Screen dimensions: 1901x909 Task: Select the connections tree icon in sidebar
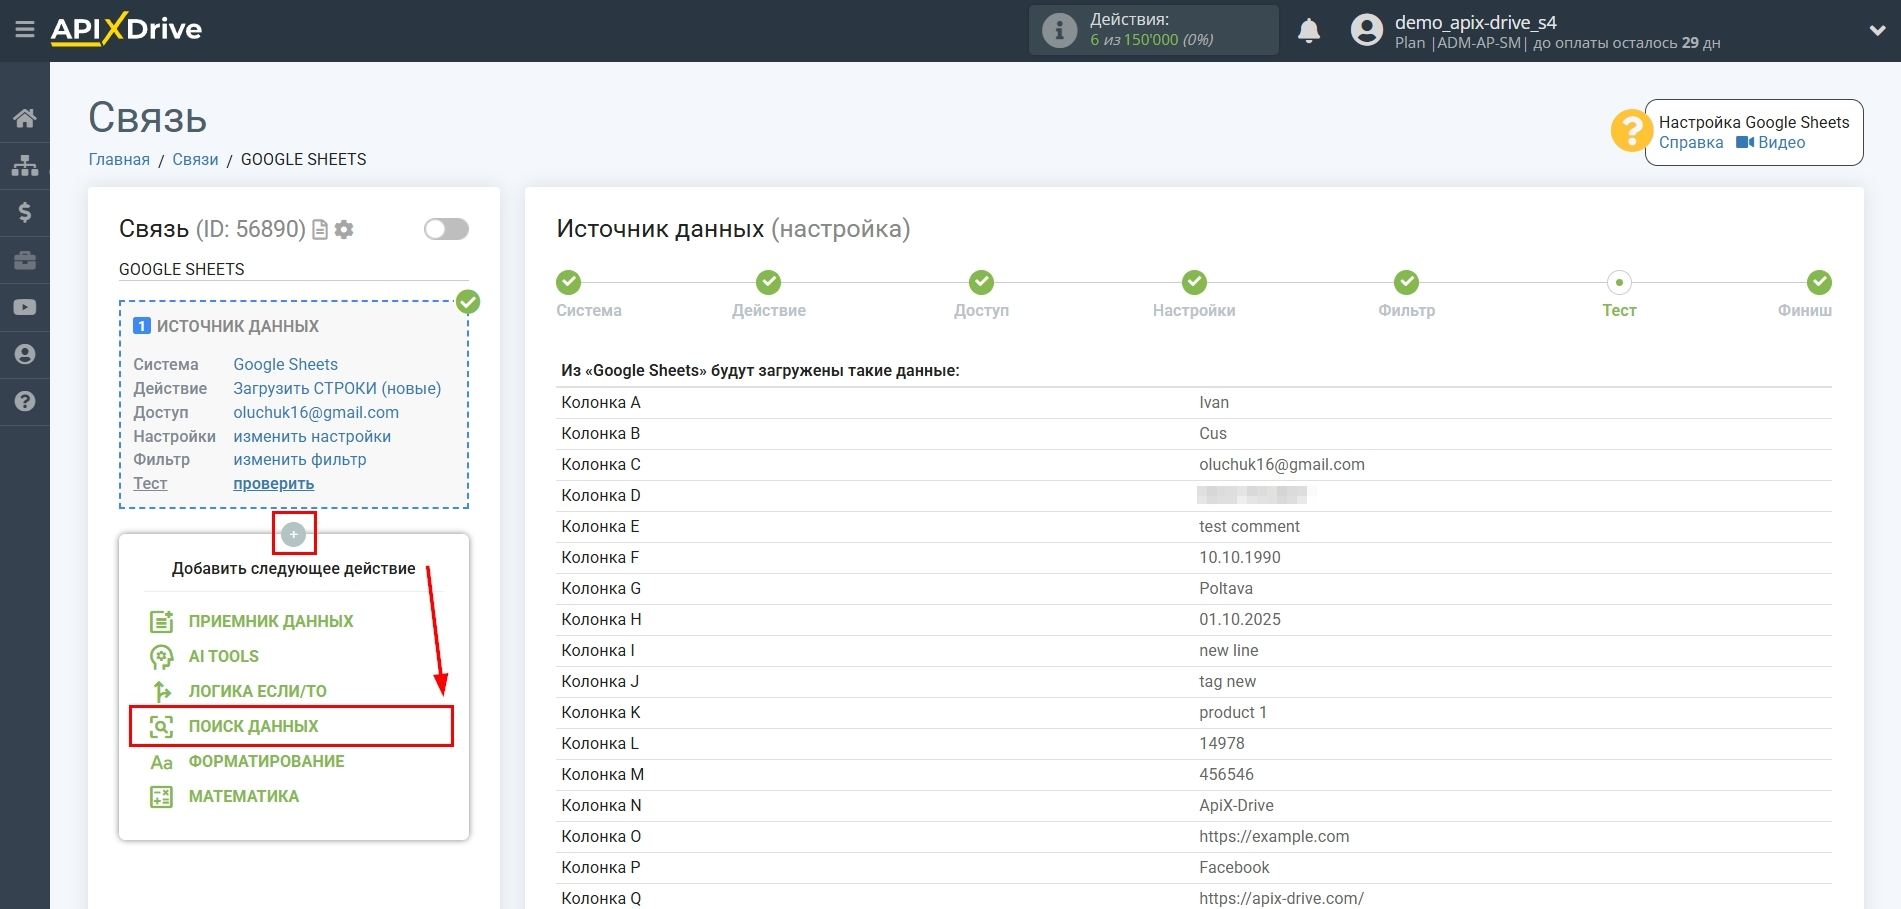(24, 165)
